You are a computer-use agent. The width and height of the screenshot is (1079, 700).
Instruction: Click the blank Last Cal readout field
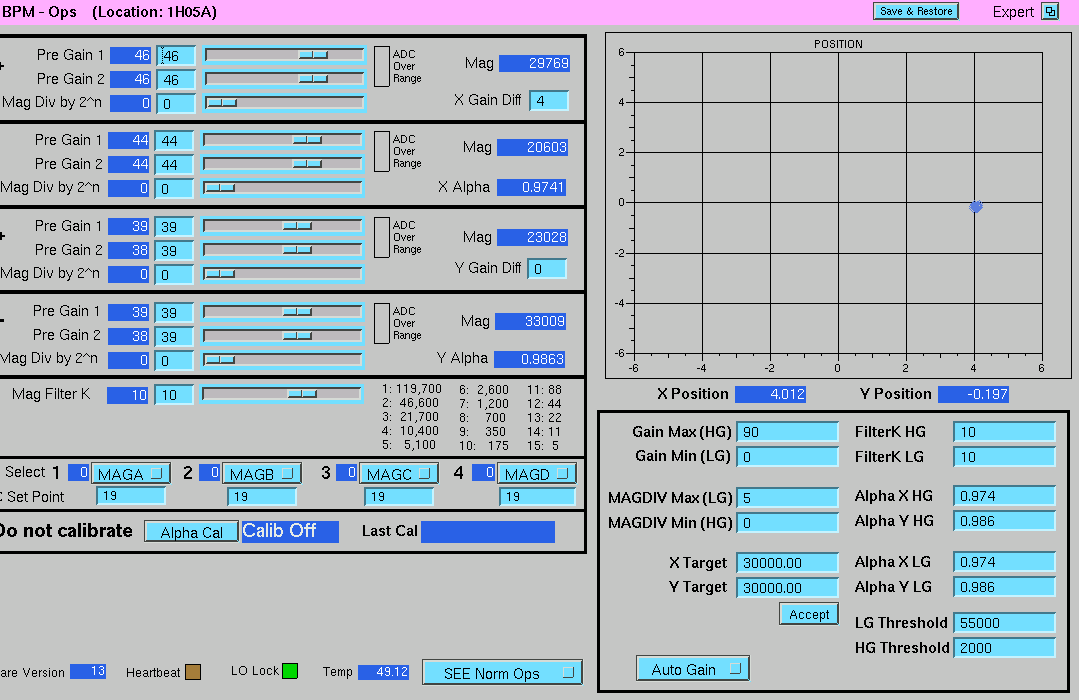(x=487, y=531)
